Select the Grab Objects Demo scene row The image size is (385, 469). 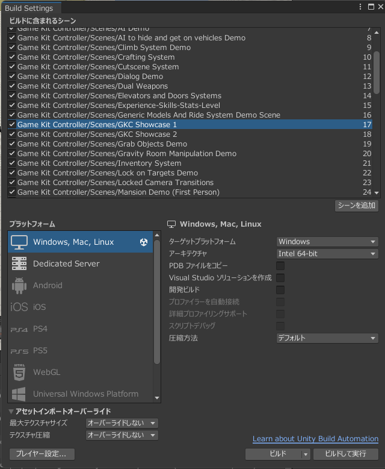point(190,144)
